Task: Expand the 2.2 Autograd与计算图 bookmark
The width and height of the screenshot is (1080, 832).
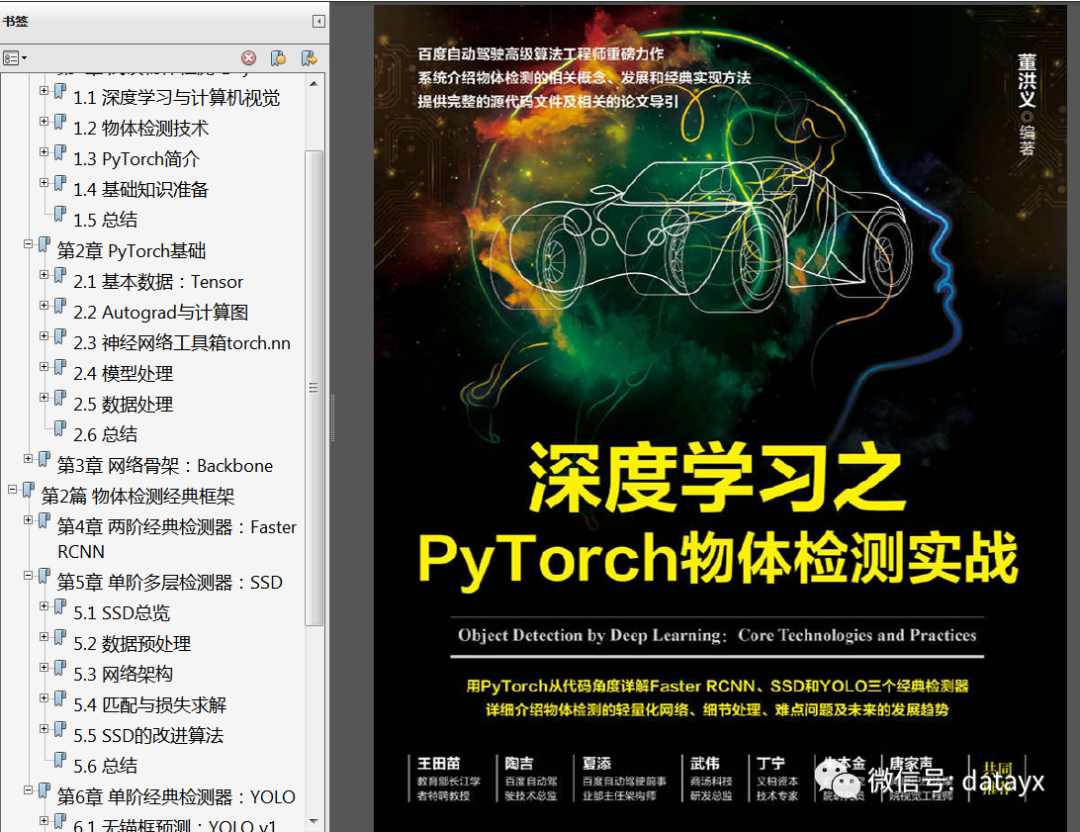Action: pos(44,305)
